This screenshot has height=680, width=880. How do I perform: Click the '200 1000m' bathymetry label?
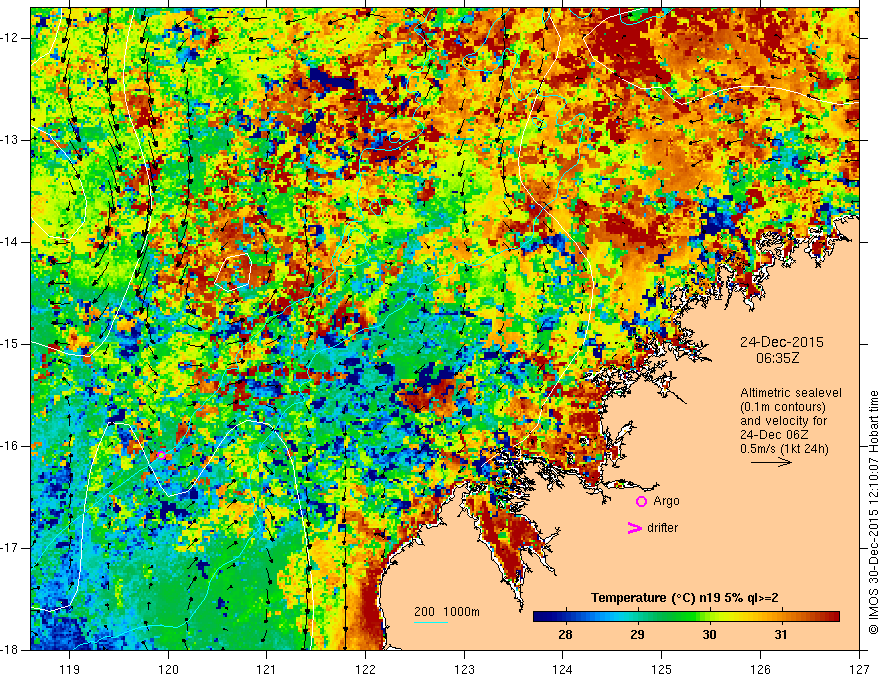click(x=447, y=612)
